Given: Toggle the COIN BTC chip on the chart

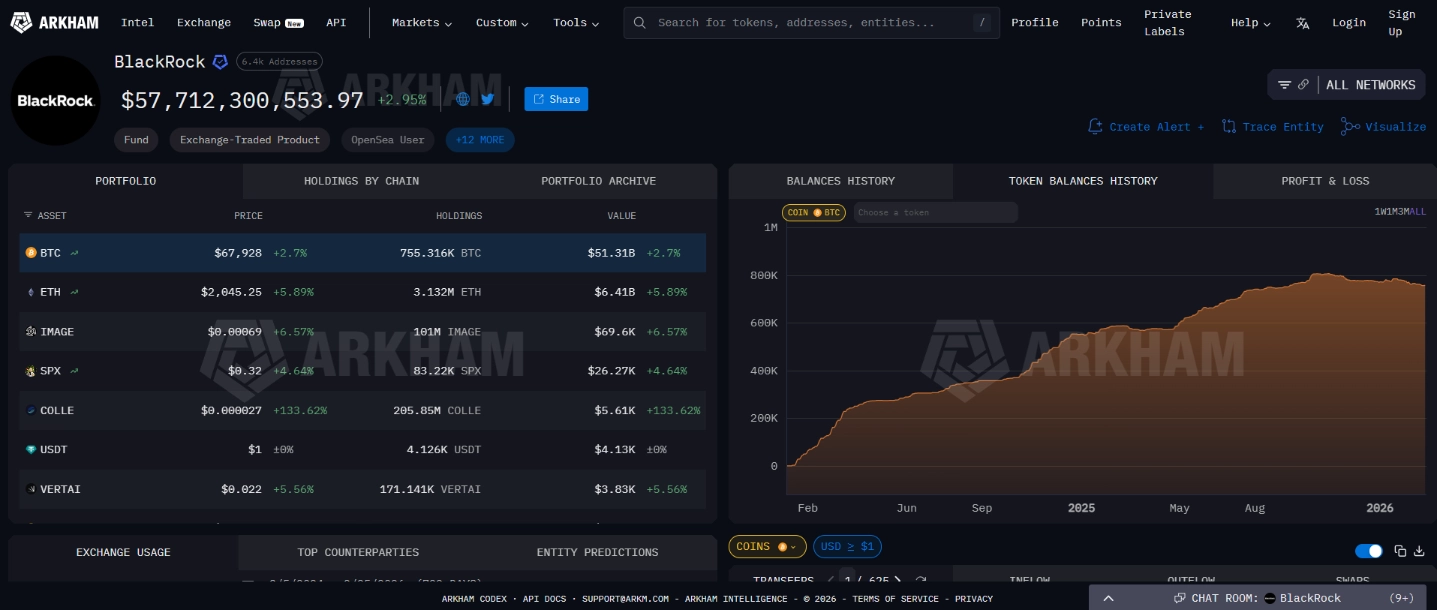Looking at the screenshot, I should pos(813,212).
